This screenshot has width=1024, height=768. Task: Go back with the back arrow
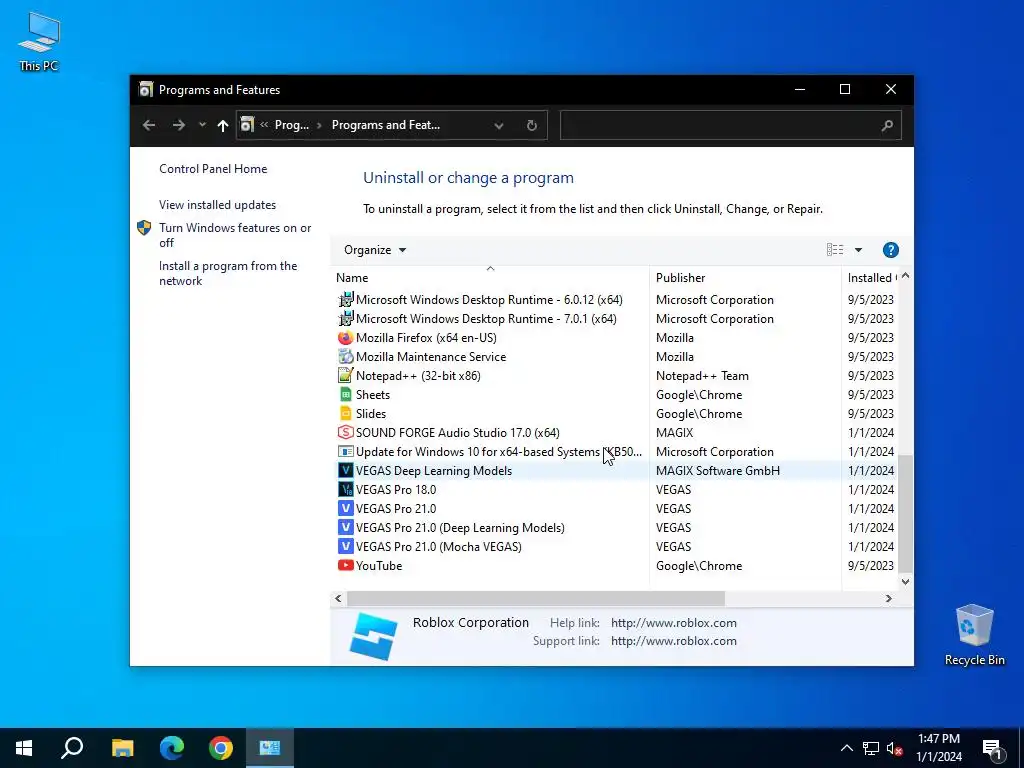click(x=149, y=125)
